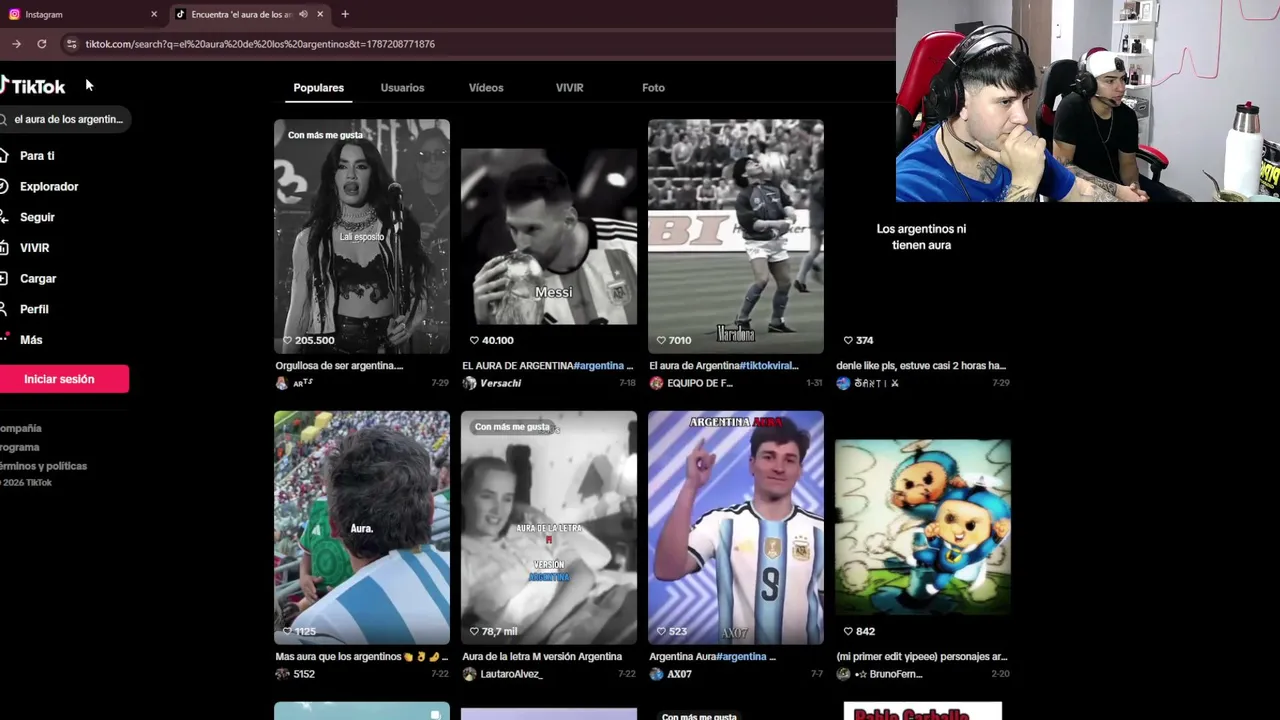
Task: Click the Para ti home icon
Action: (x=4, y=156)
